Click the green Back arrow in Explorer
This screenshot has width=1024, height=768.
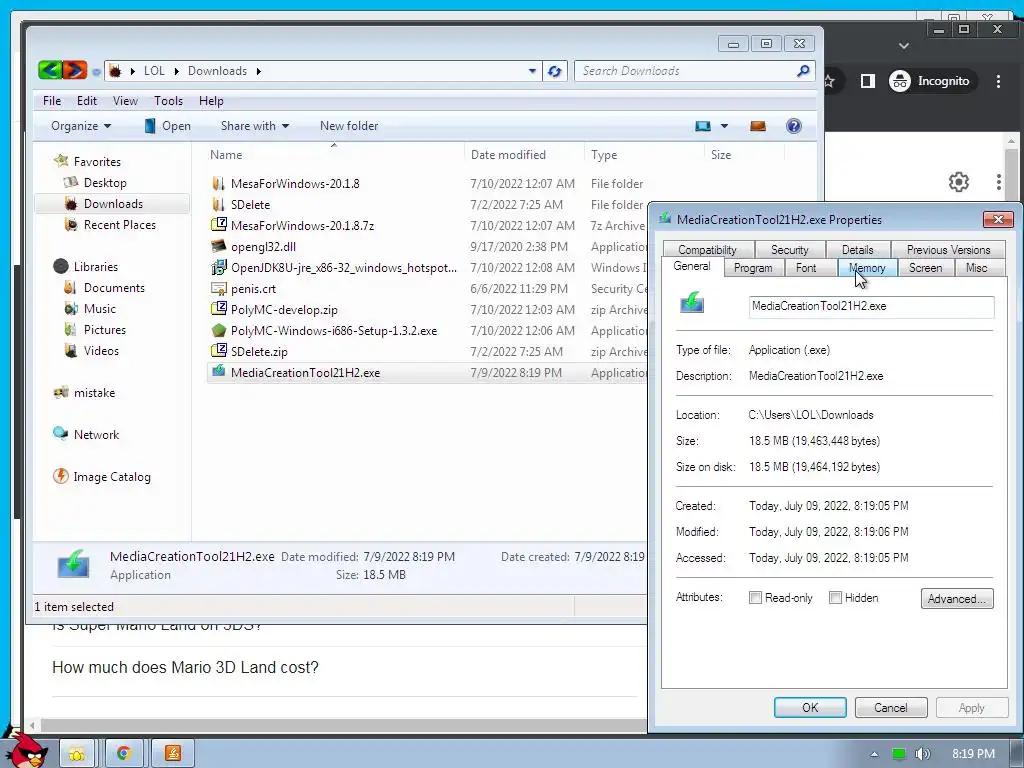click(50, 71)
